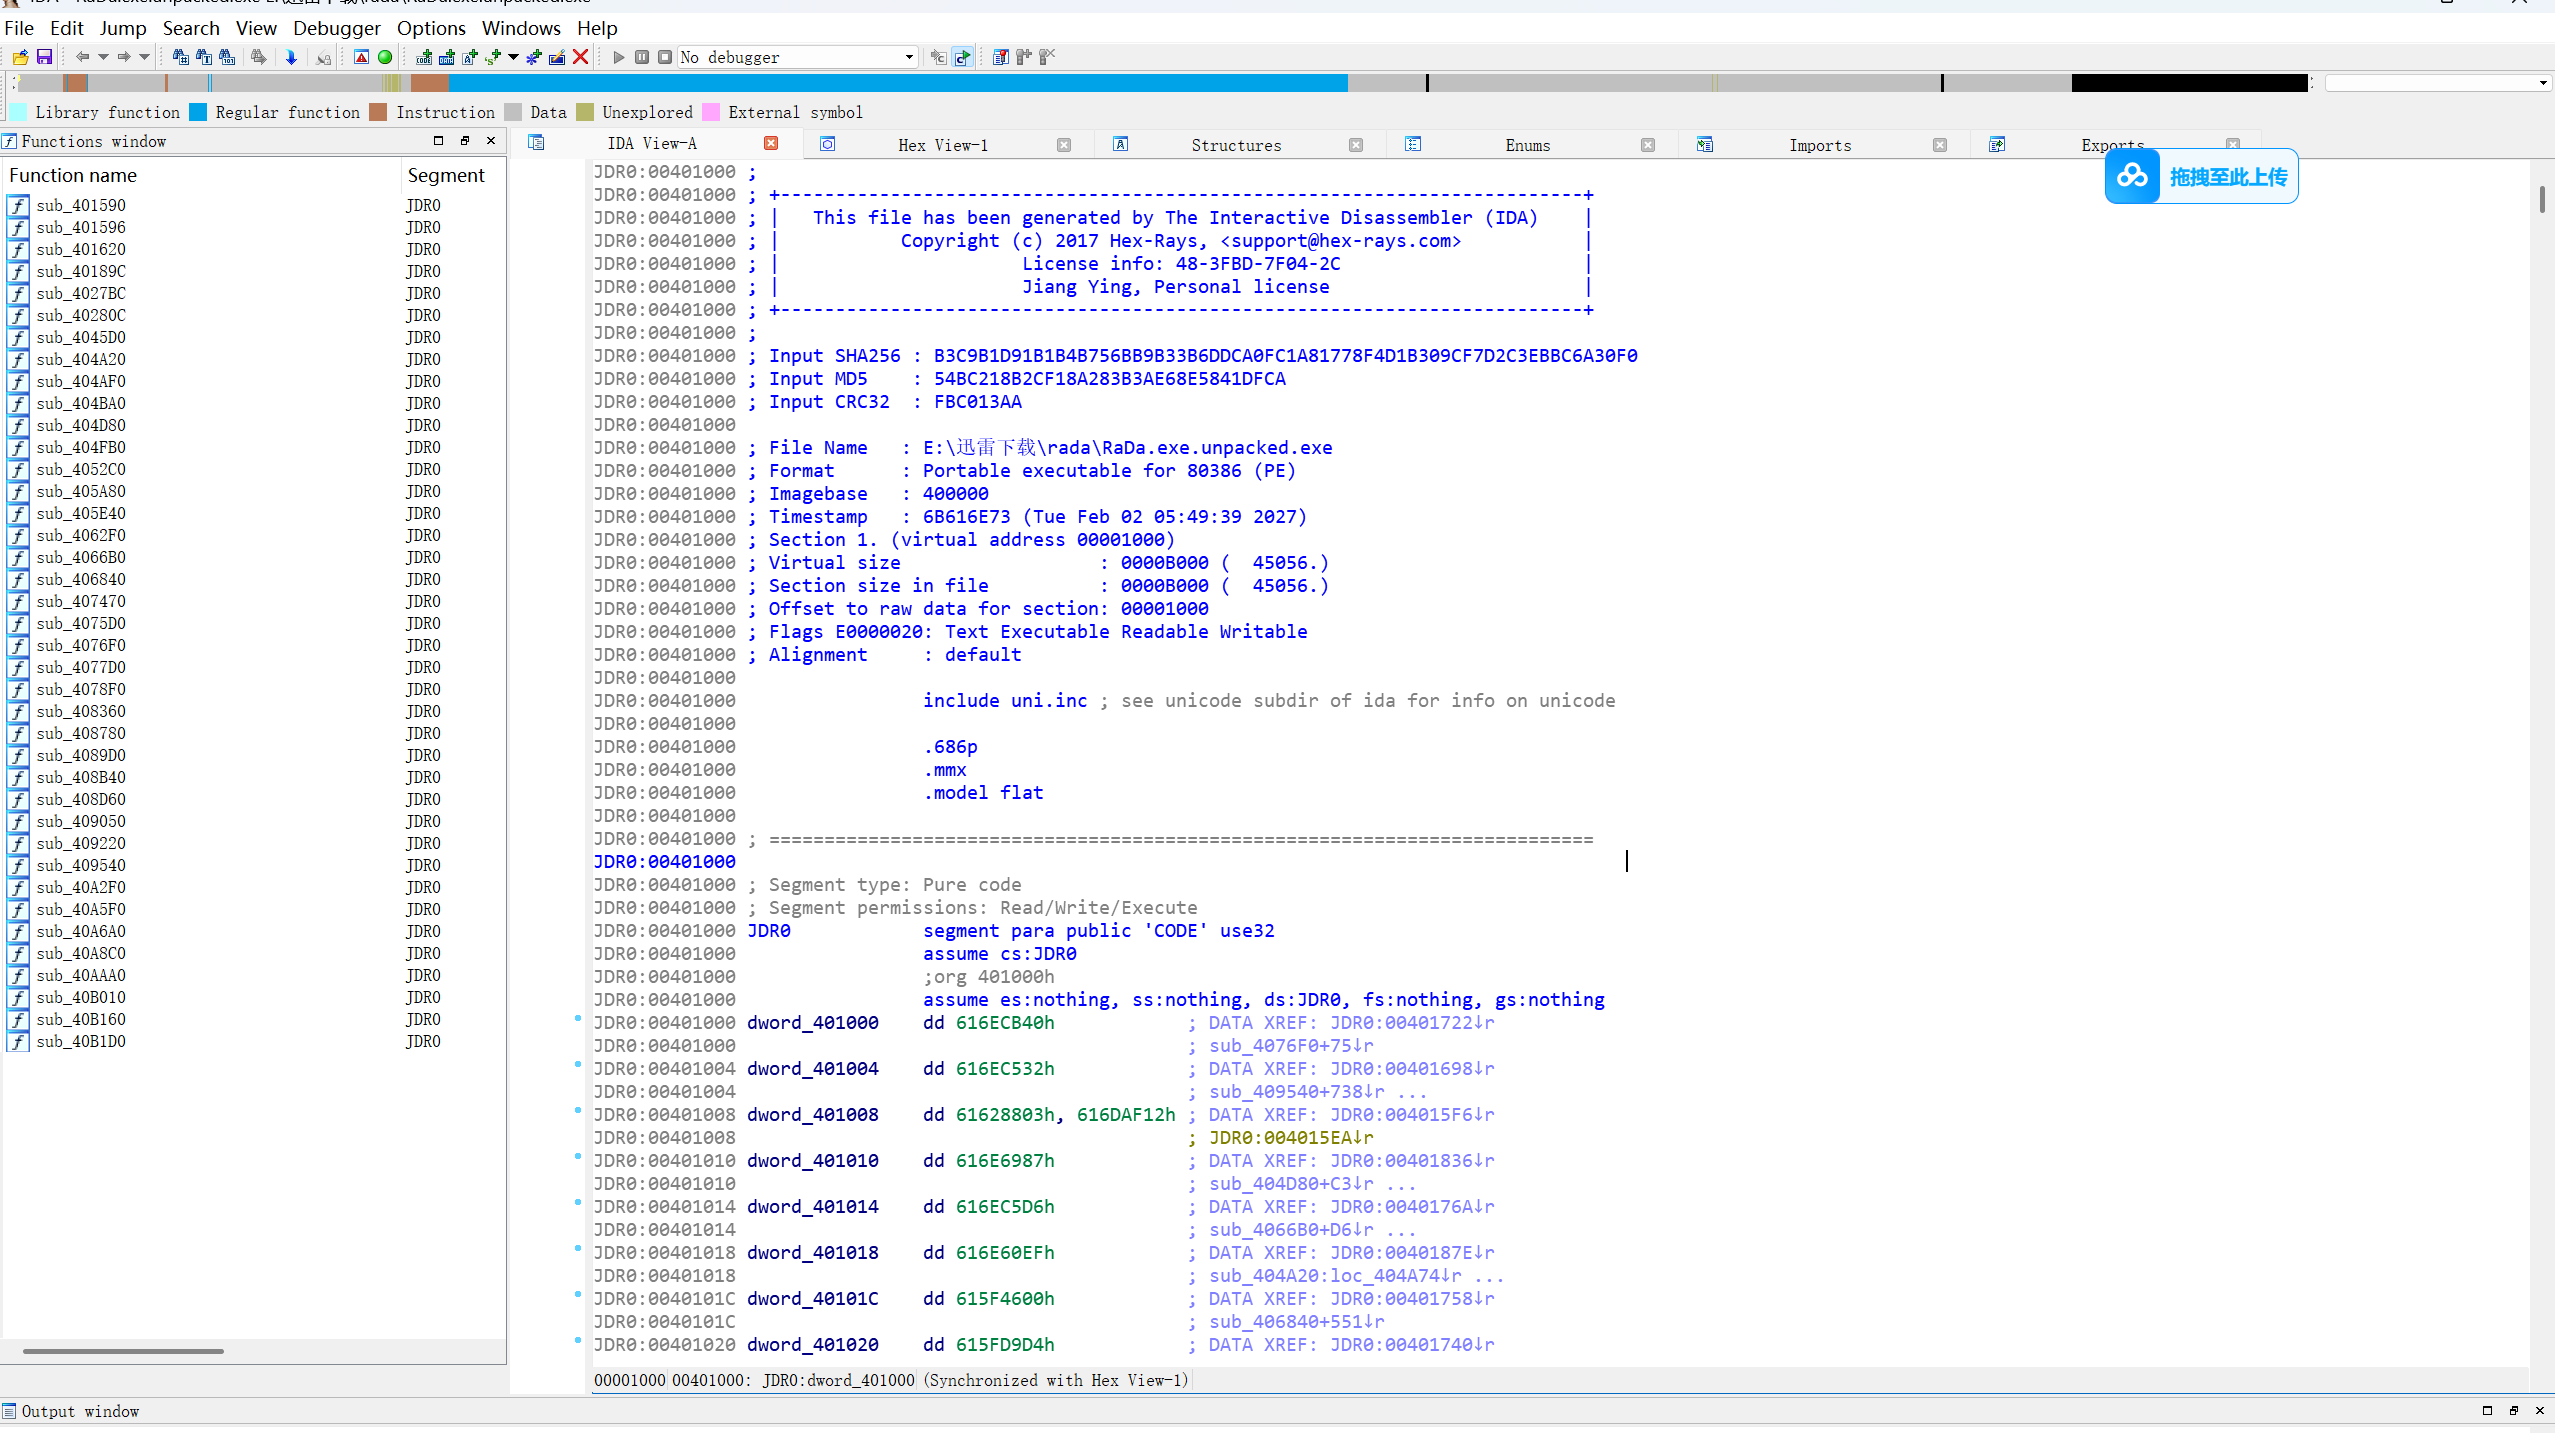Click the green circle run indicator icon
Image resolution: width=2555 pixels, height=1433 pixels.
(x=385, y=57)
